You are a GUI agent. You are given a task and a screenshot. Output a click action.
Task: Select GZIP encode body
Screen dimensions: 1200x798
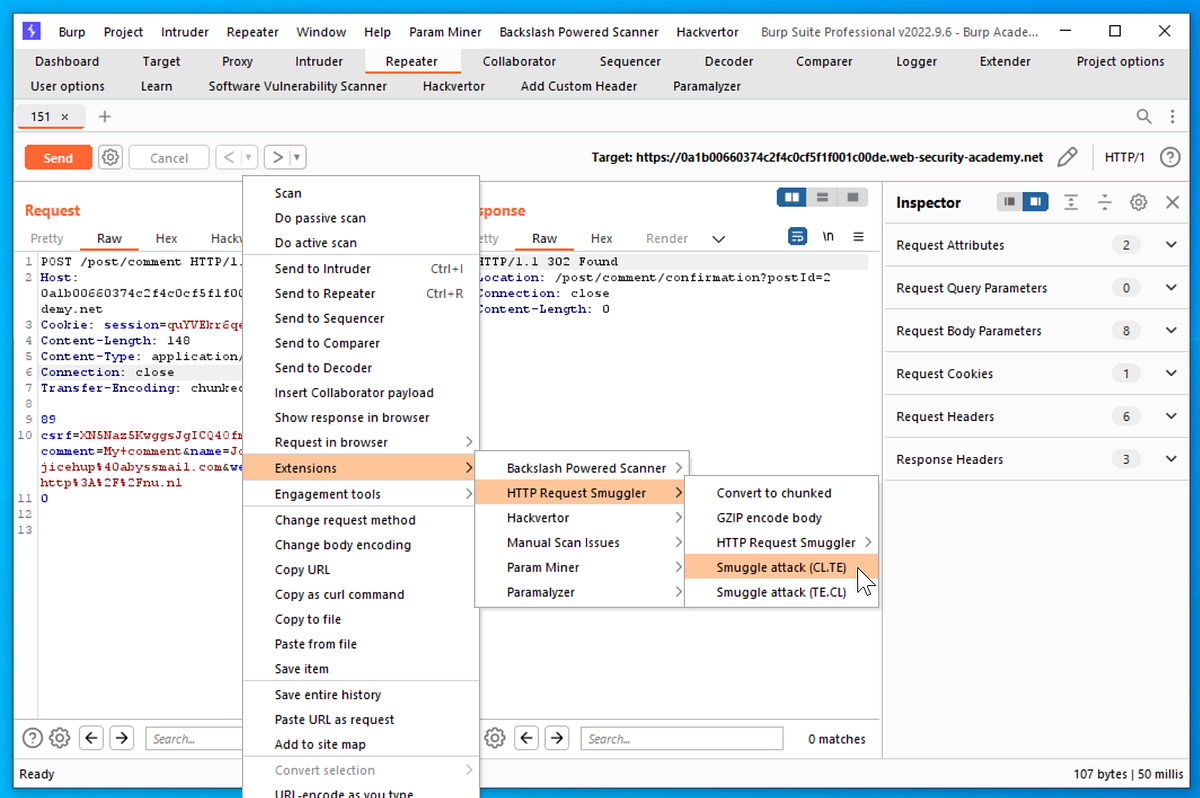[x=780, y=518]
